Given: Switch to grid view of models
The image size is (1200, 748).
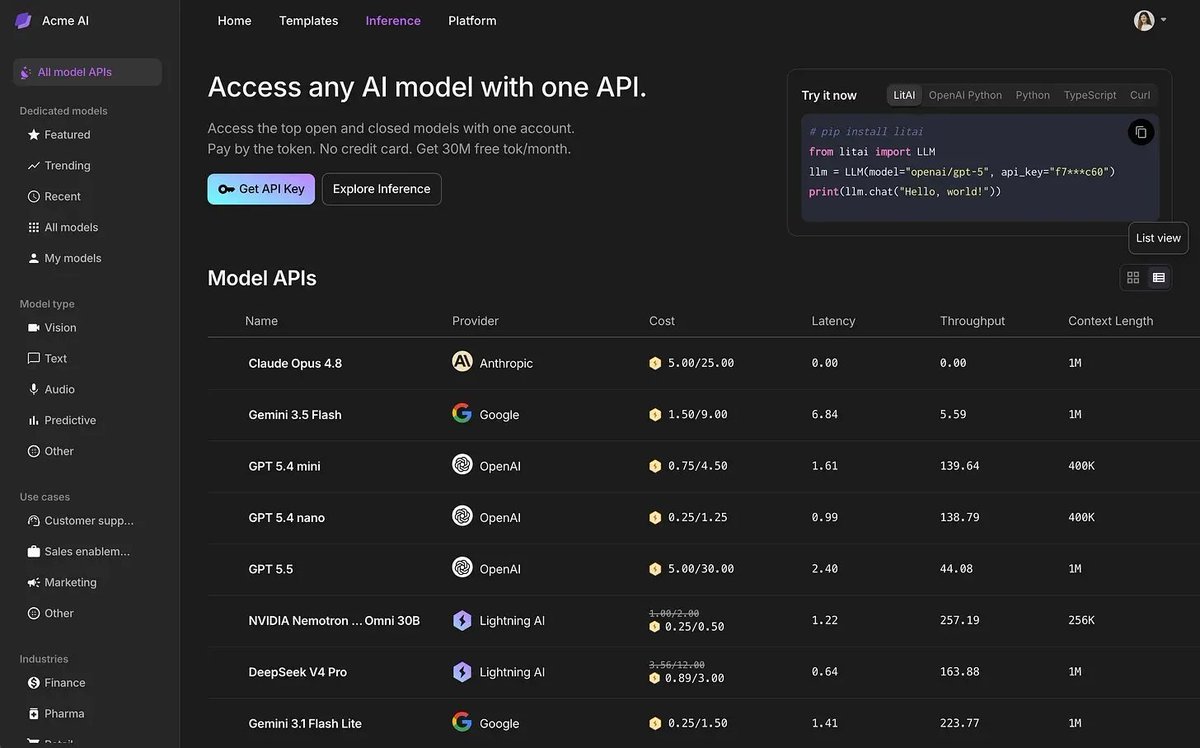Looking at the screenshot, I should (x=1133, y=278).
